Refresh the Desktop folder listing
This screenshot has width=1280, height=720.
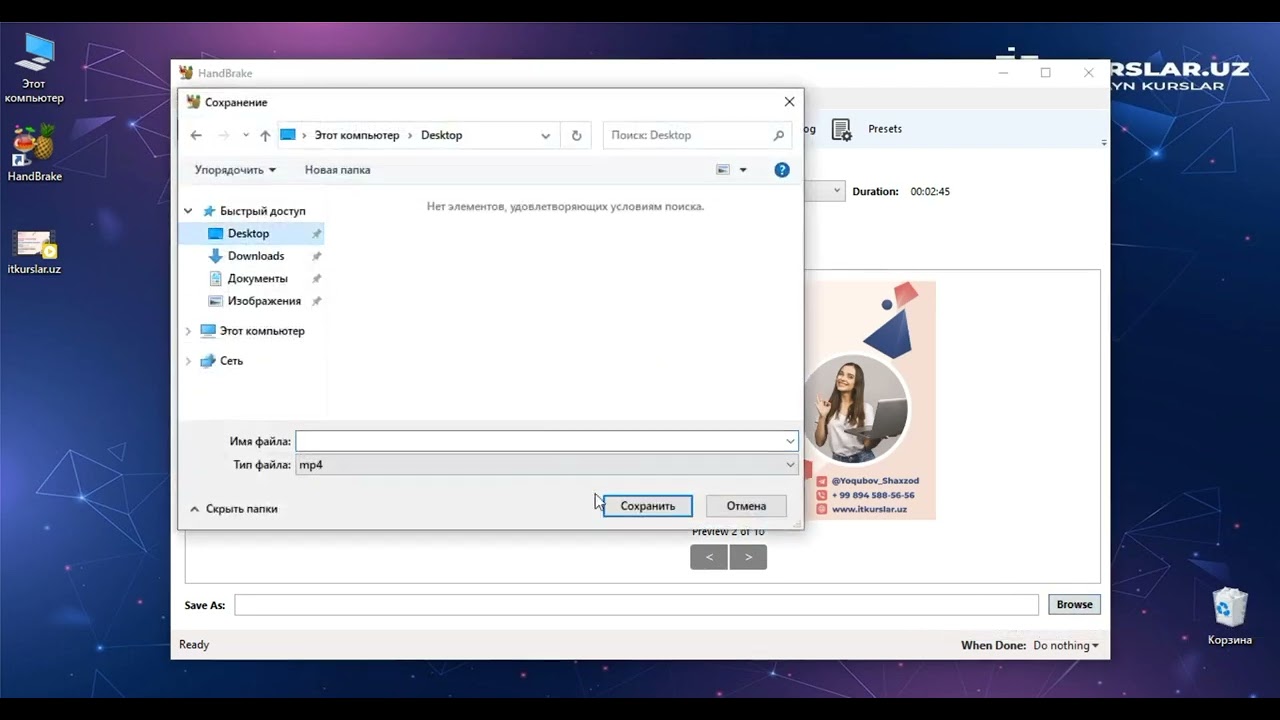pyautogui.click(x=576, y=135)
